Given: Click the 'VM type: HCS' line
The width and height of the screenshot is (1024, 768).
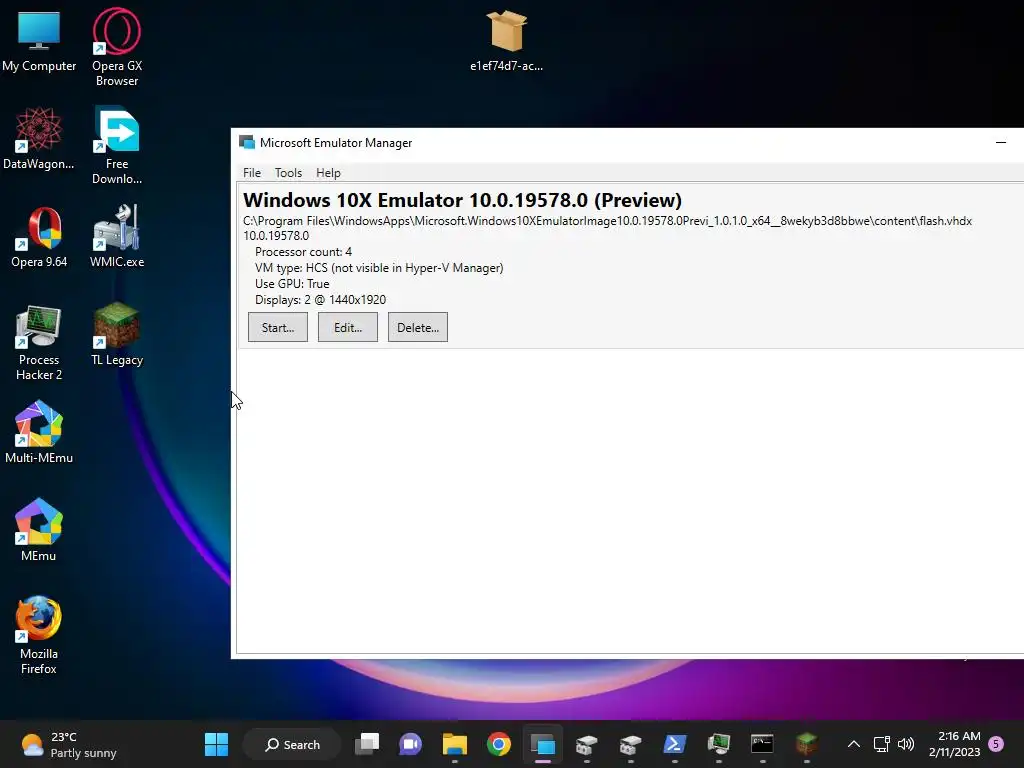Looking at the screenshot, I should tap(379, 268).
